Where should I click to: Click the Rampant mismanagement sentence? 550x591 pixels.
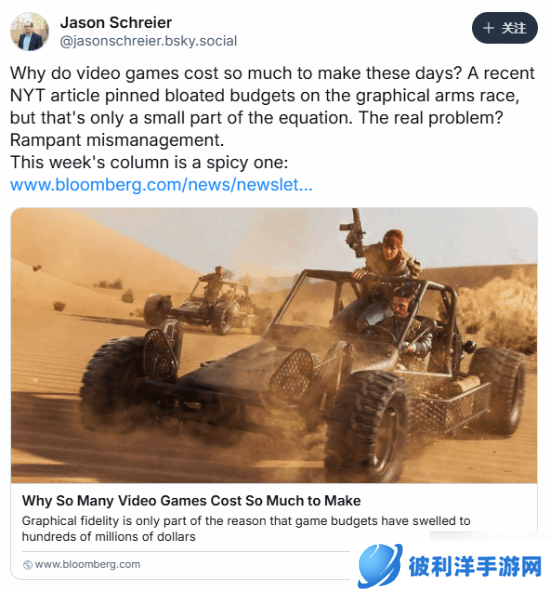tap(117, 140)
